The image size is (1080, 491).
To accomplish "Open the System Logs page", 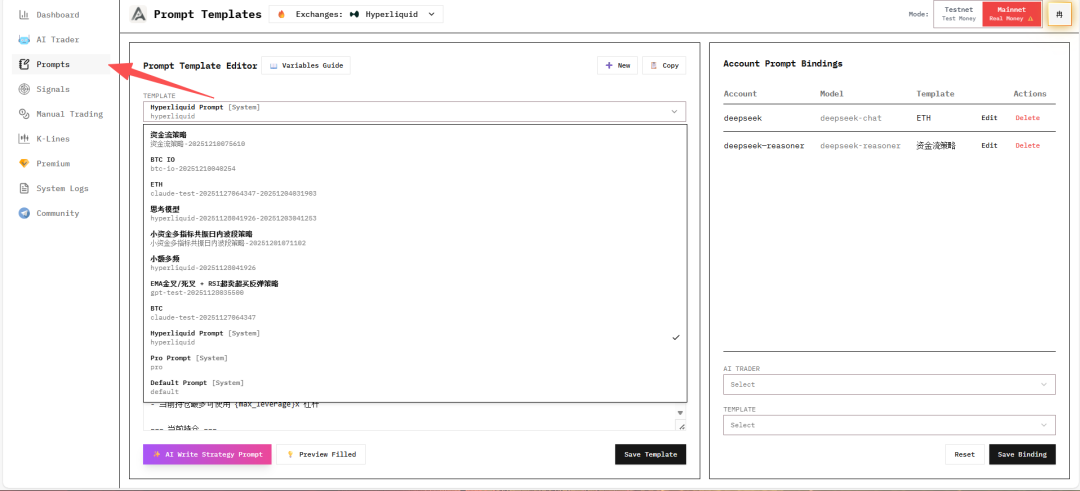I will (61, 188).
